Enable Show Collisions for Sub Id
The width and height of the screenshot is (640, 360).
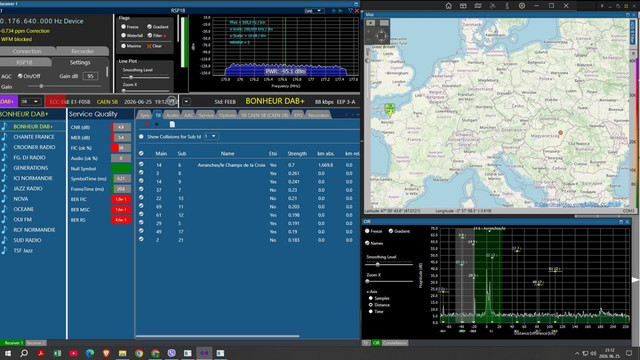click(x=141, y=136)
